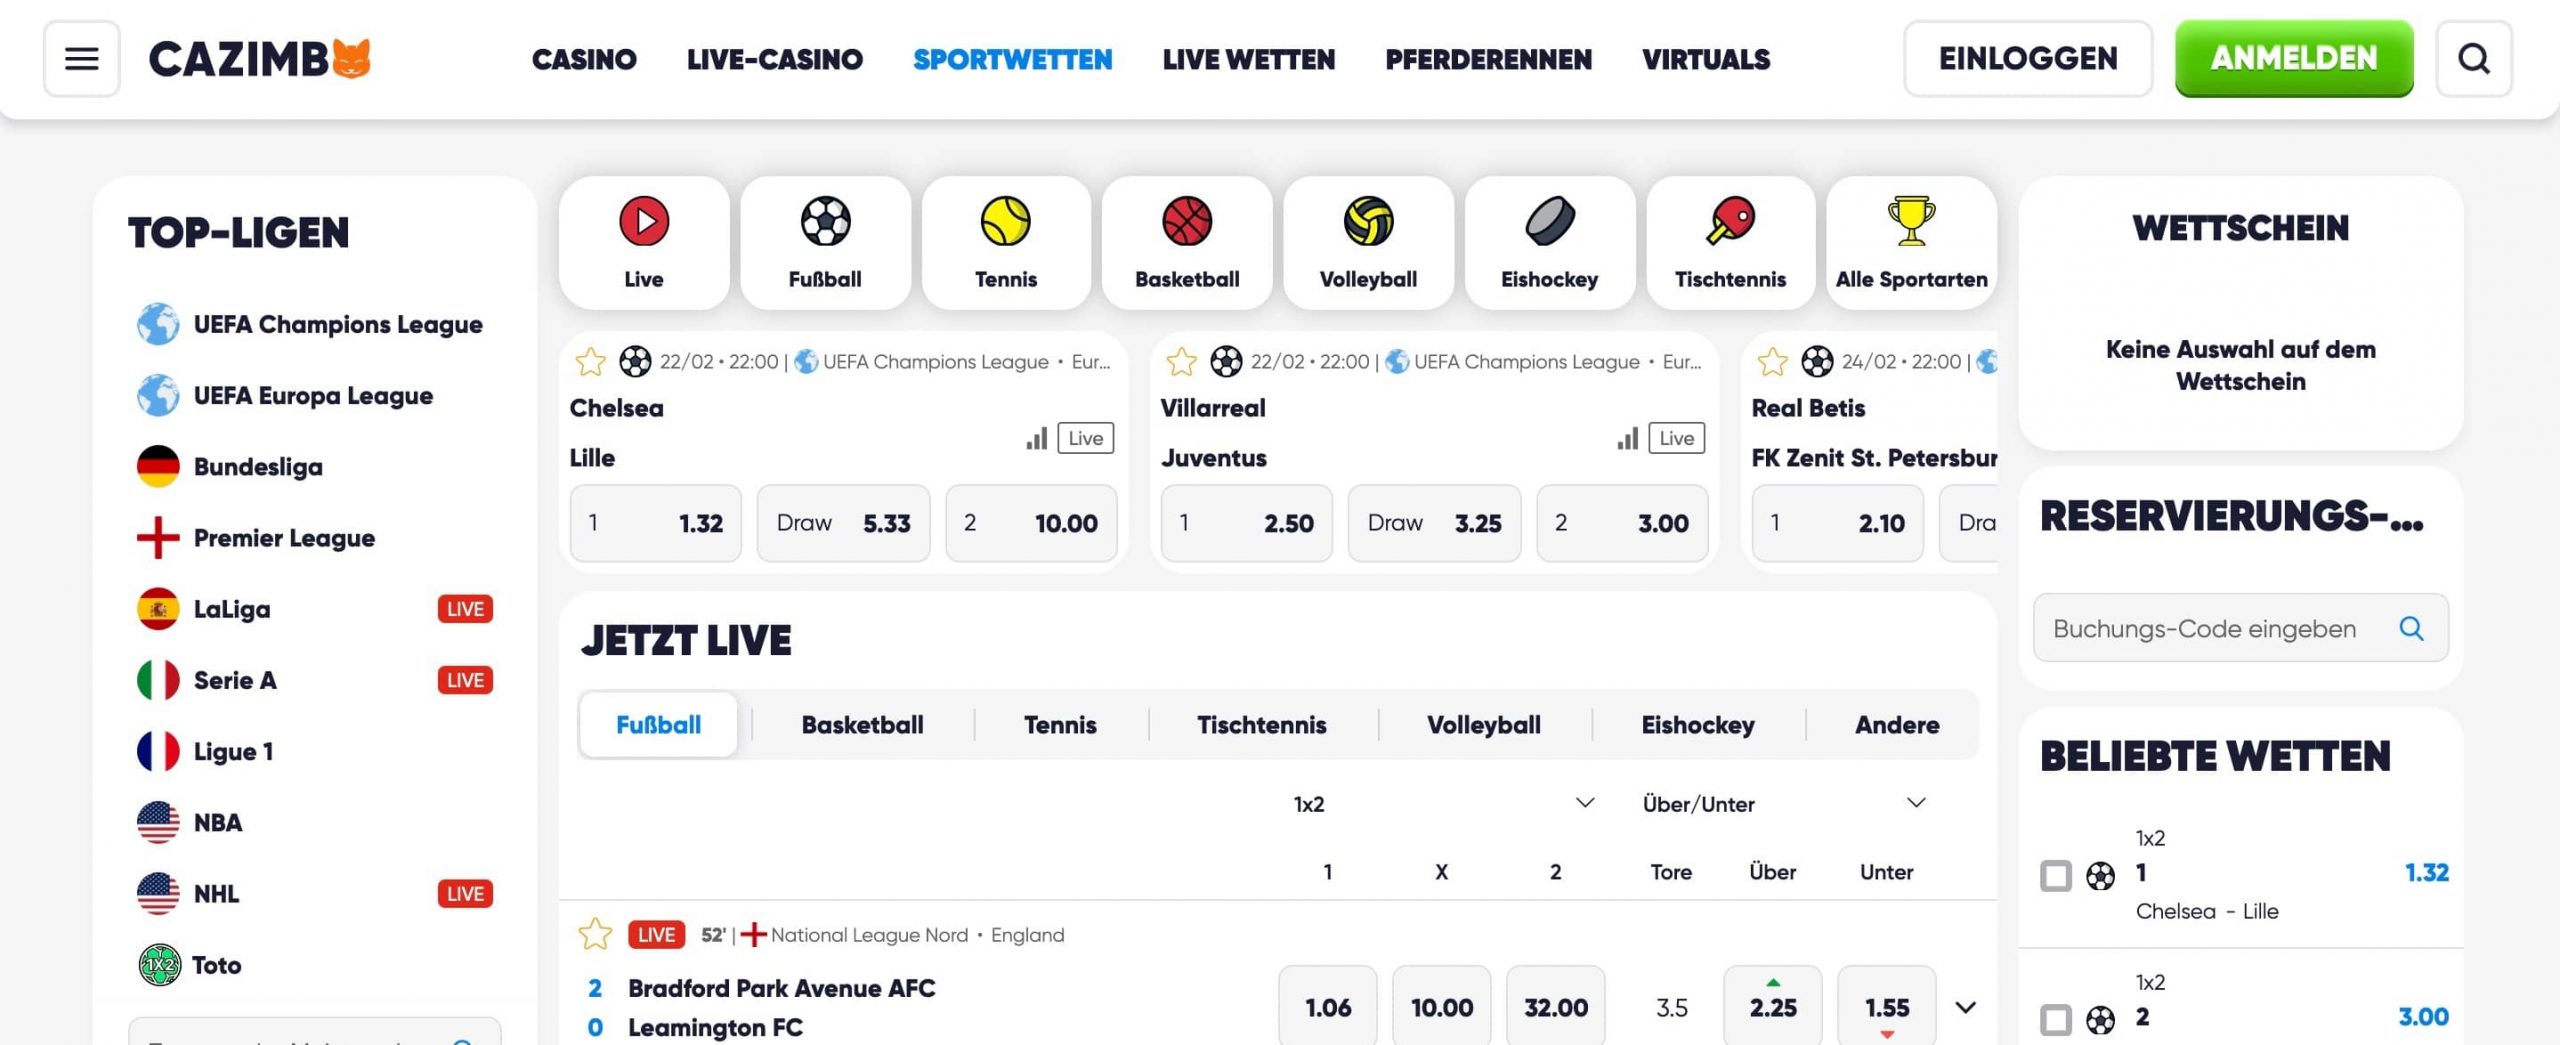Favorite the Bradford Park Avenue match star
This screenshot has height=1045, width=2560.
[x=595, y=934]
